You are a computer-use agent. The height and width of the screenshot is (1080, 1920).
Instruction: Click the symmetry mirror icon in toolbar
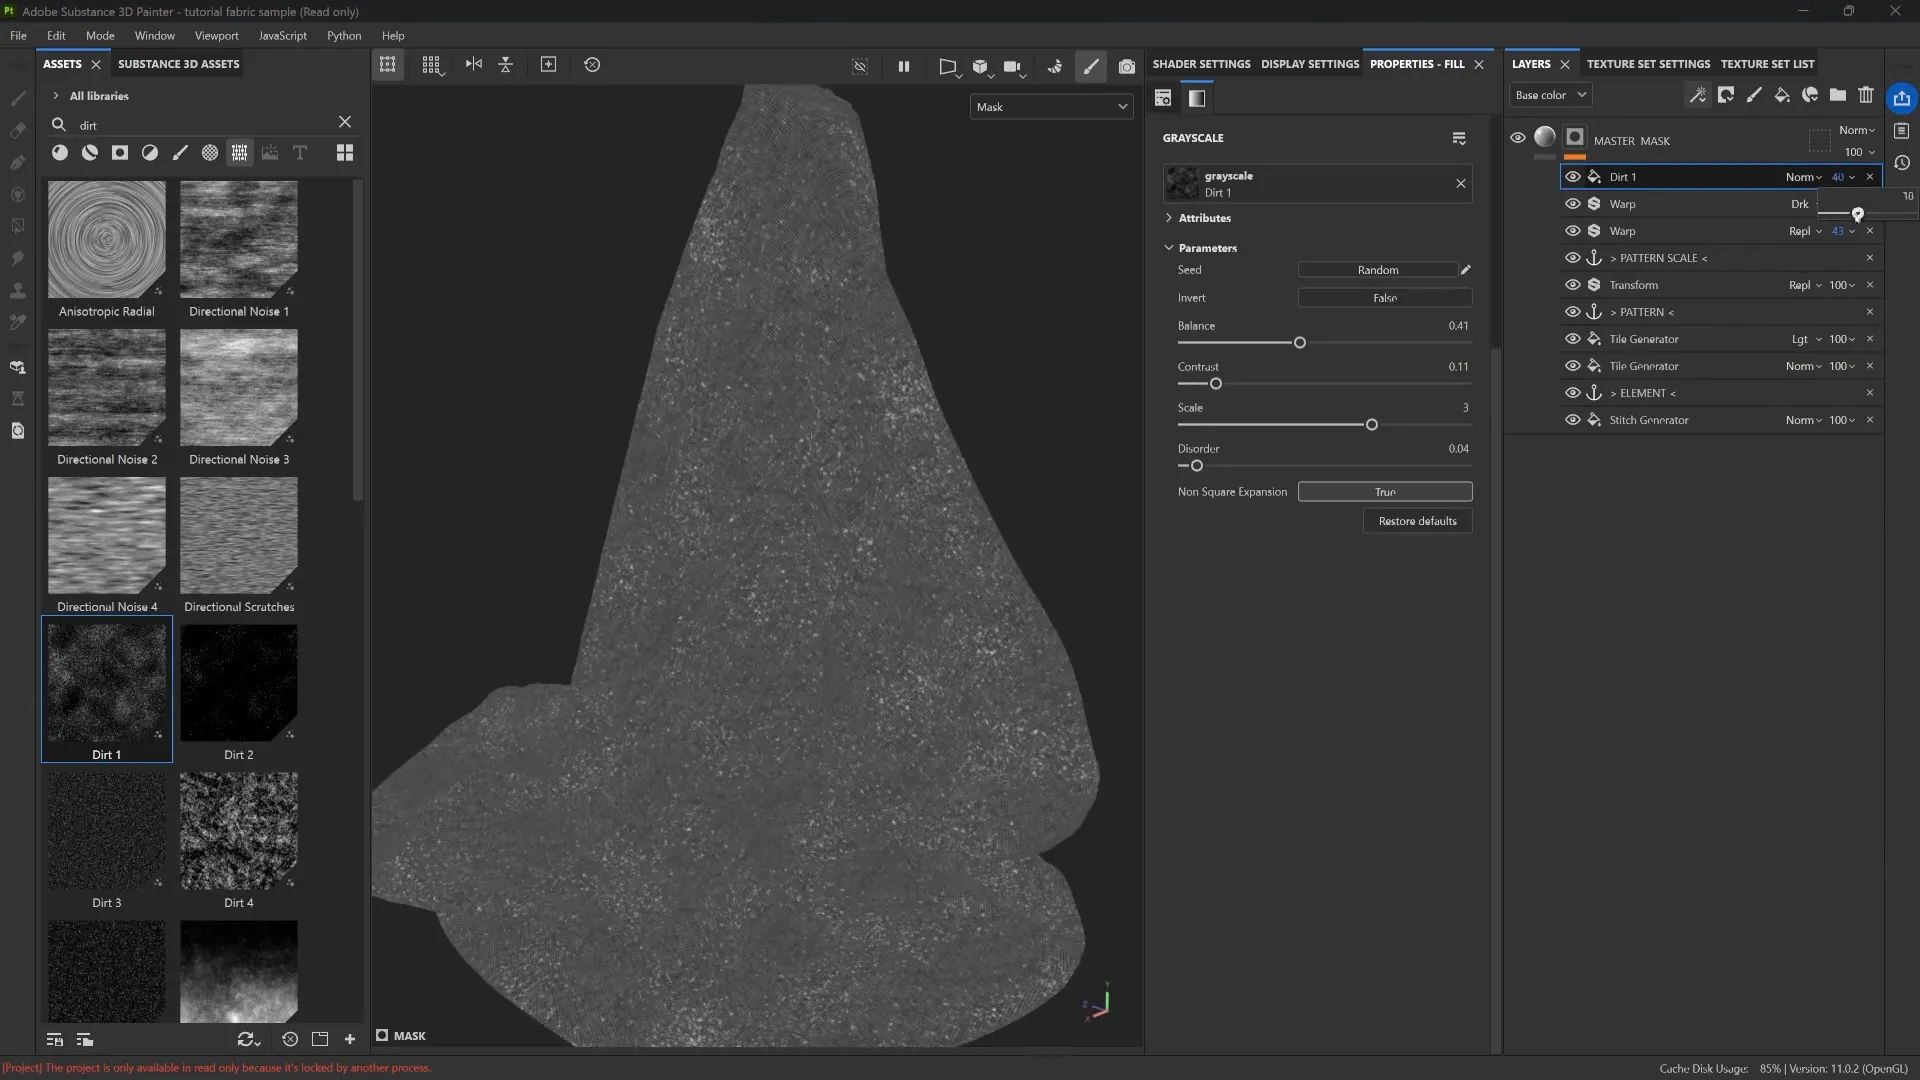(474, 64)
